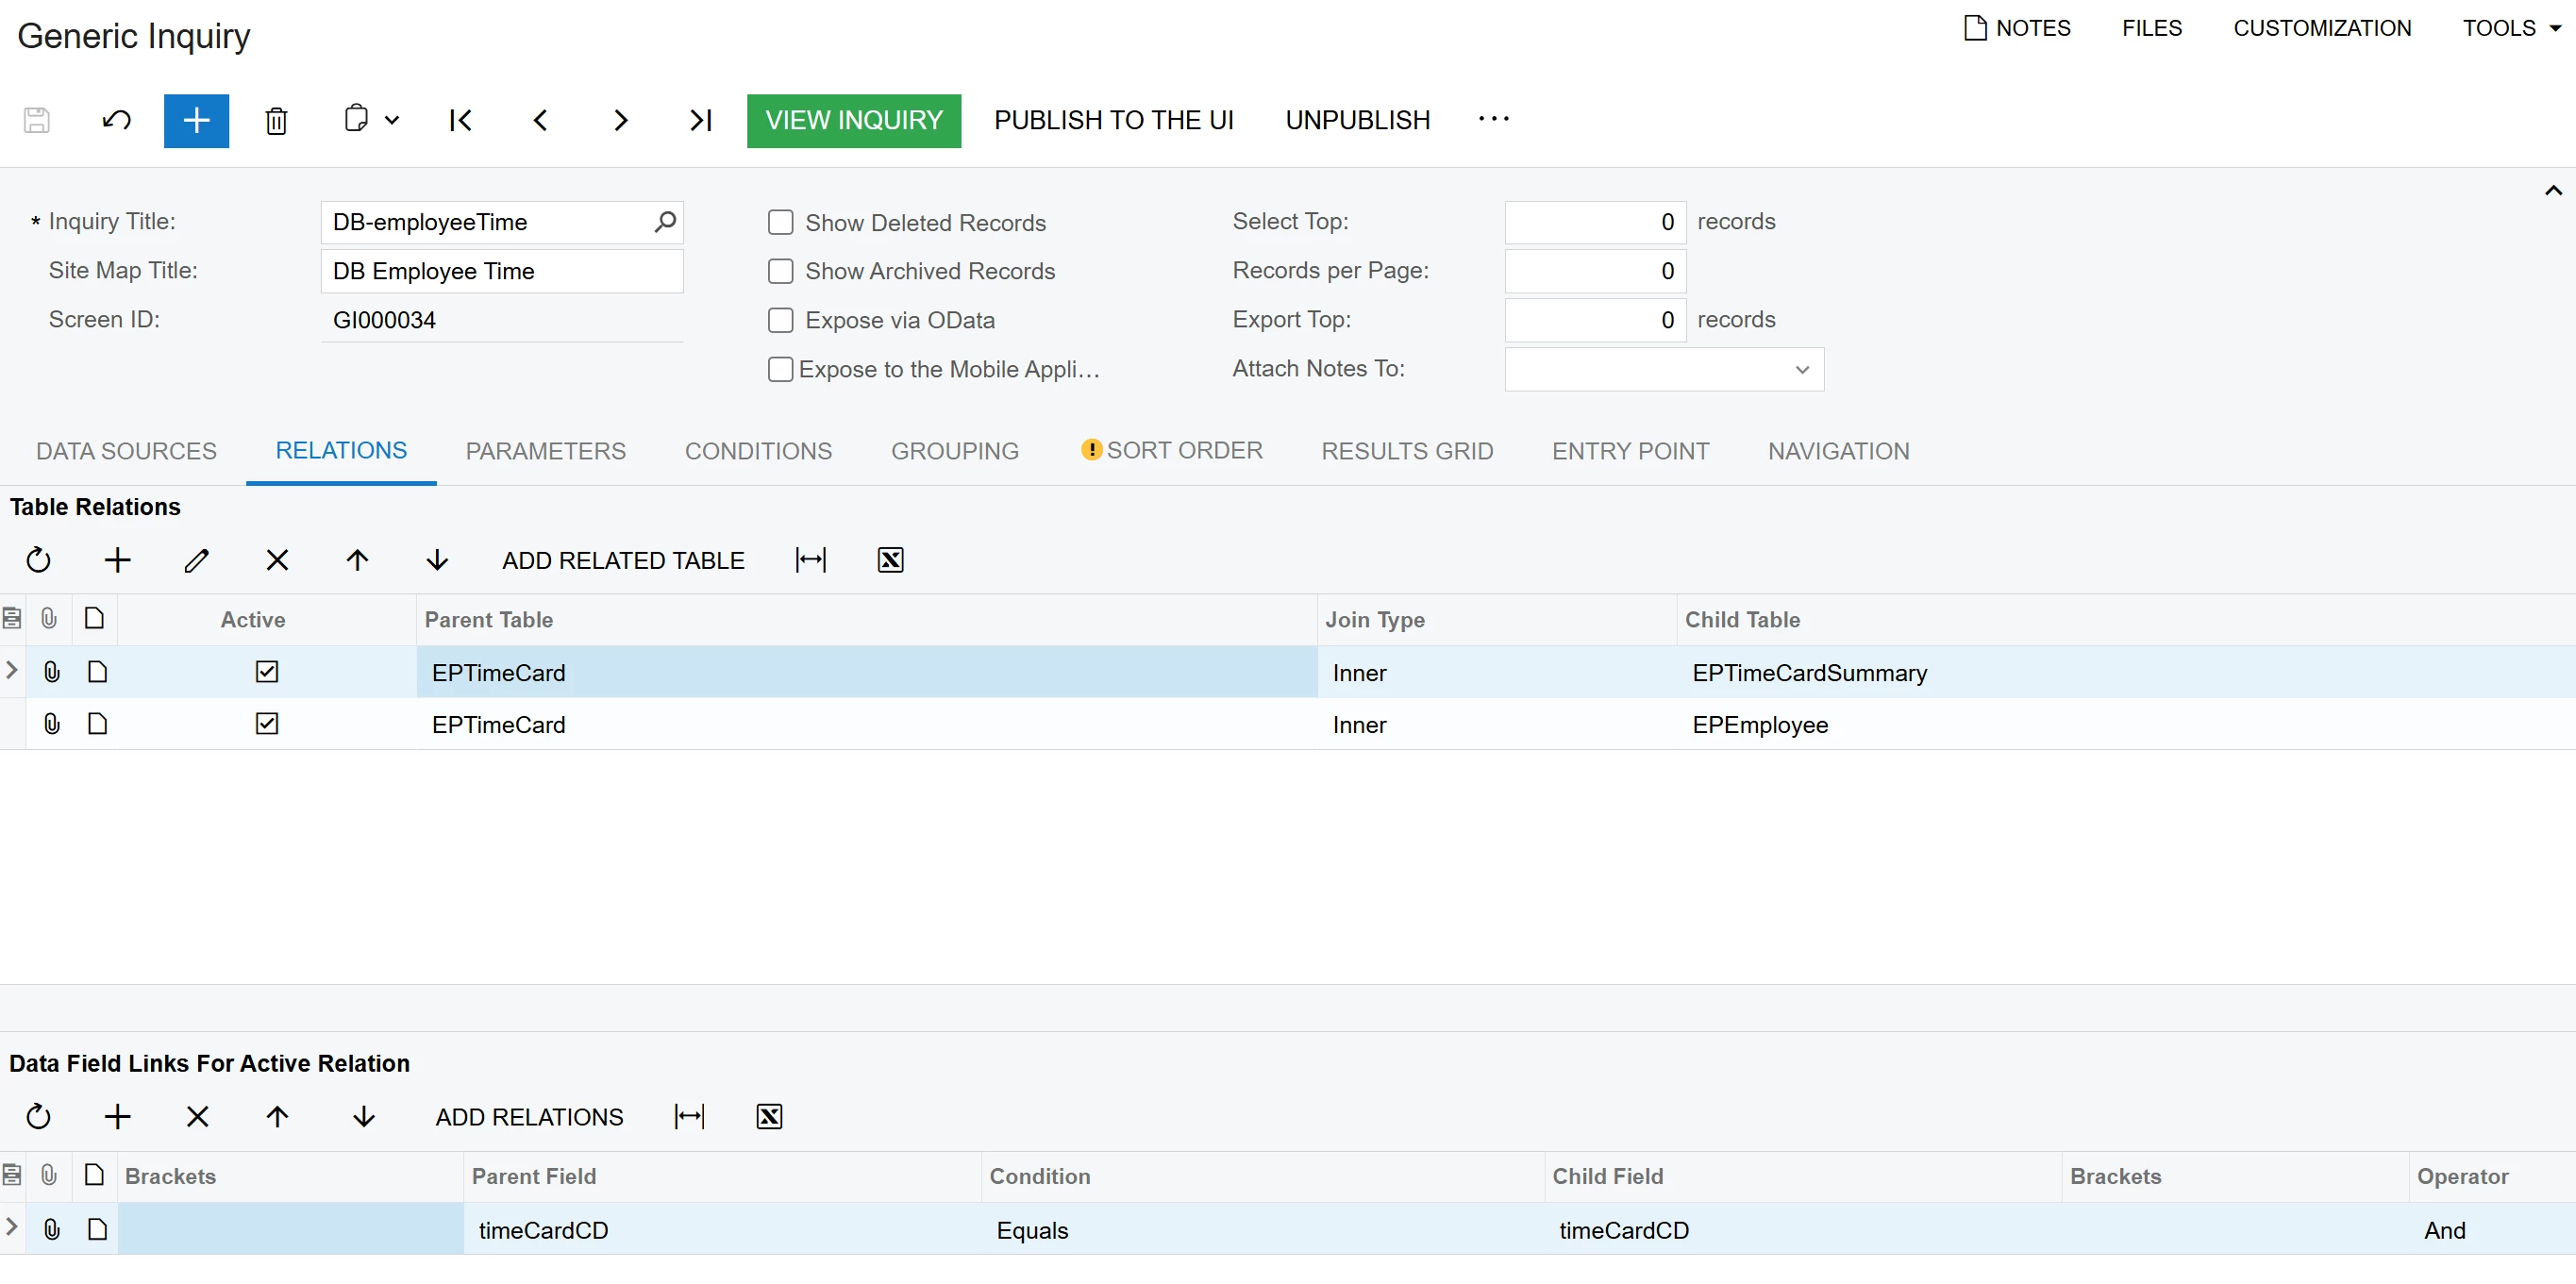Collapse the inquiry summary form area
The height and width of the screenshot is (1284, 2576).
click(x=2552, y=191)
